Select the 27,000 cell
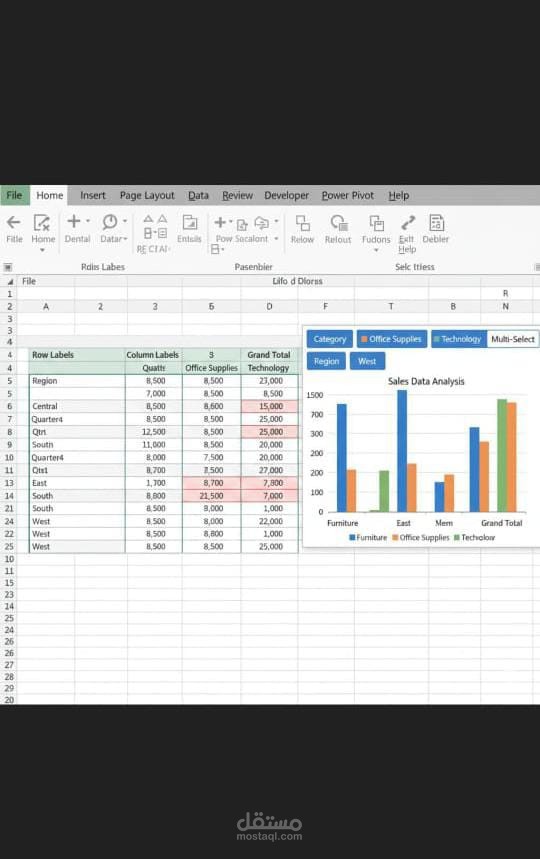 click(x=269, y=470)
